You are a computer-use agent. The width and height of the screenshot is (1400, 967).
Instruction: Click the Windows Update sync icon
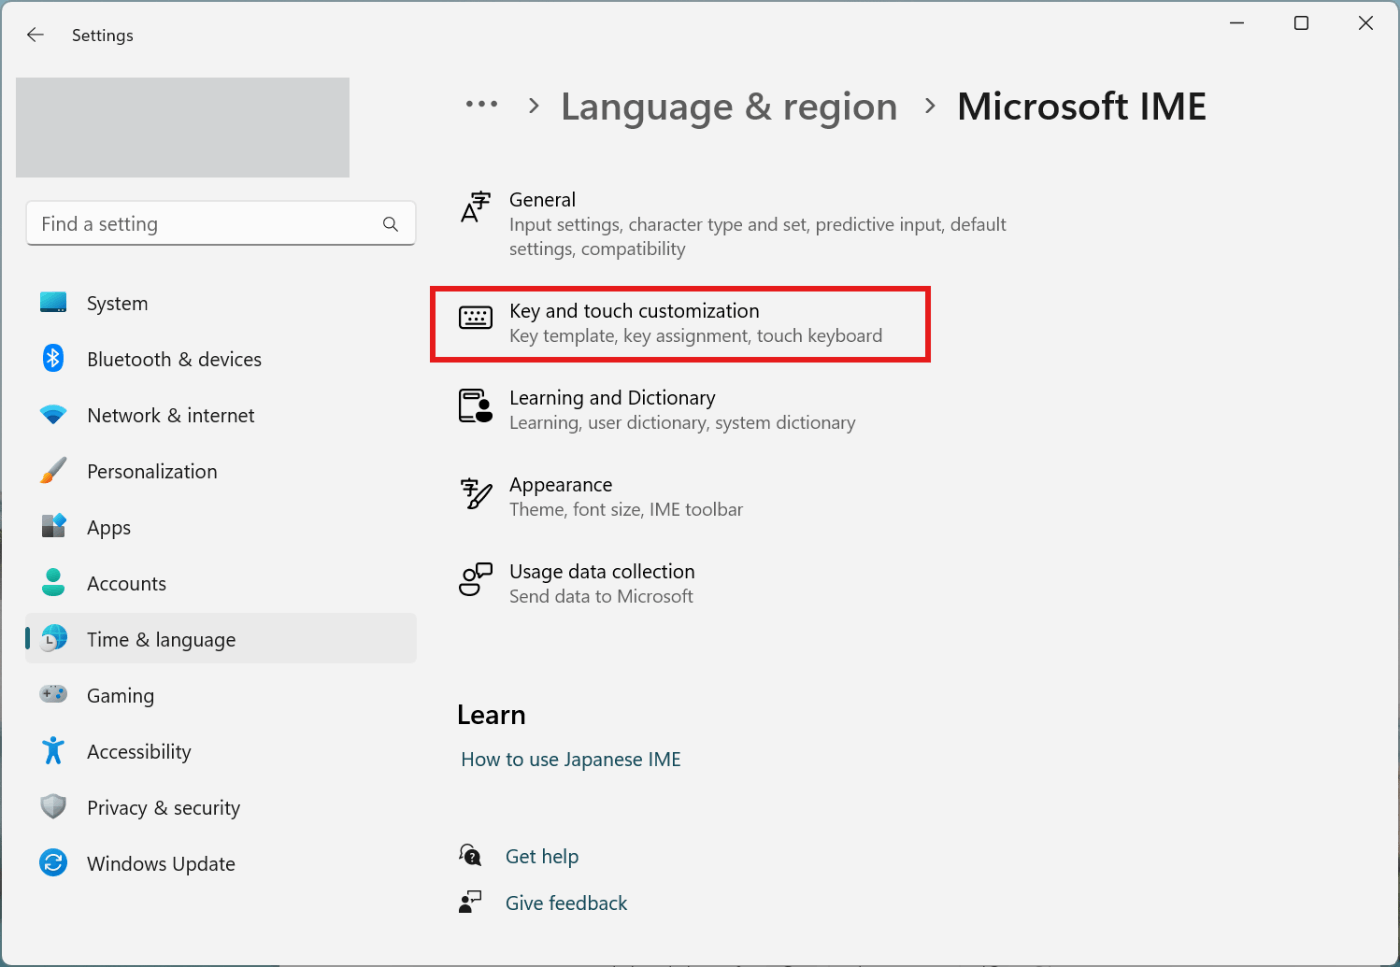point(53,862)
